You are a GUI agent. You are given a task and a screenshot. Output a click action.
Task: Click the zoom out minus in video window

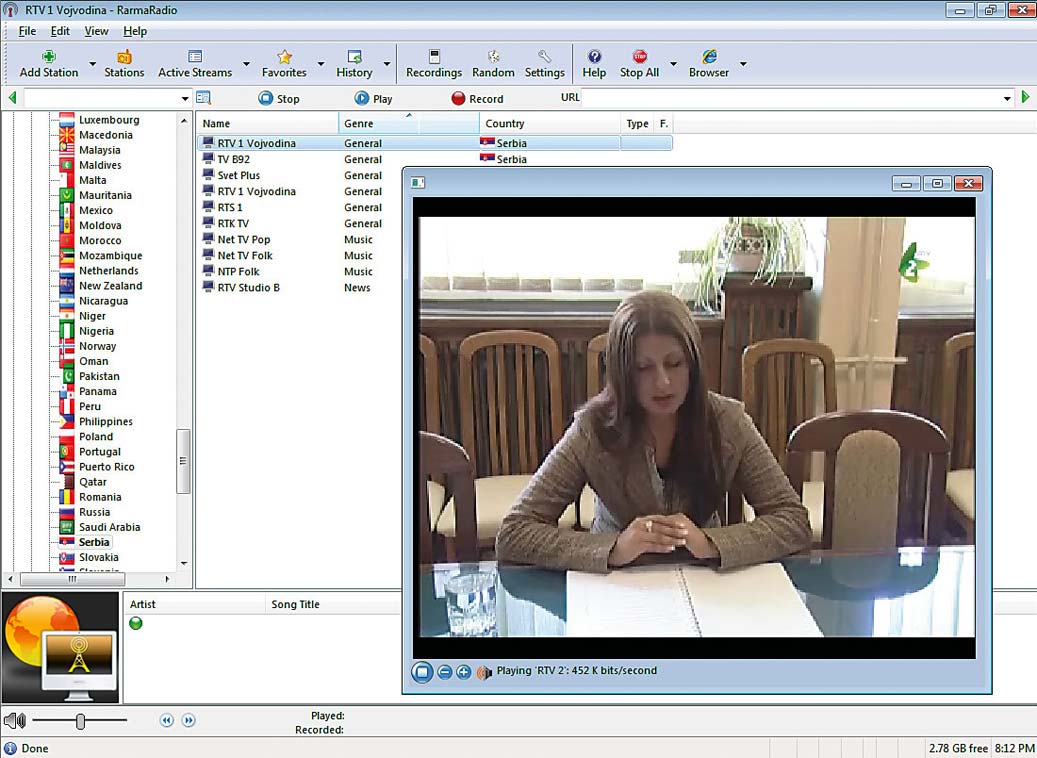point(445,672)
